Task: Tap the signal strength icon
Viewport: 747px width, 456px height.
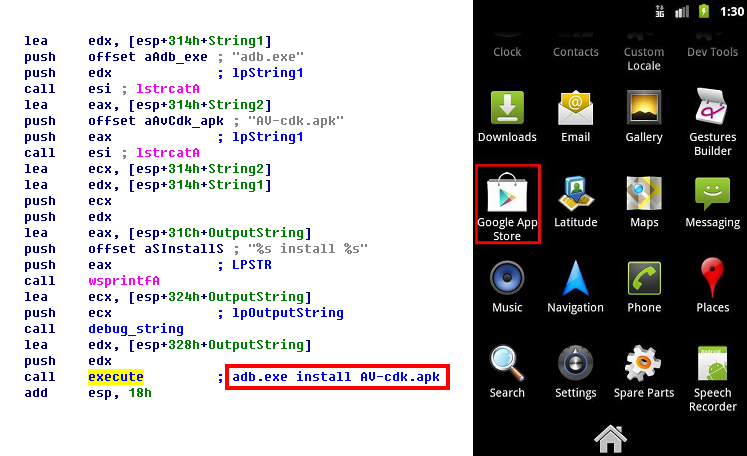Action: click(x=682, y=11)
